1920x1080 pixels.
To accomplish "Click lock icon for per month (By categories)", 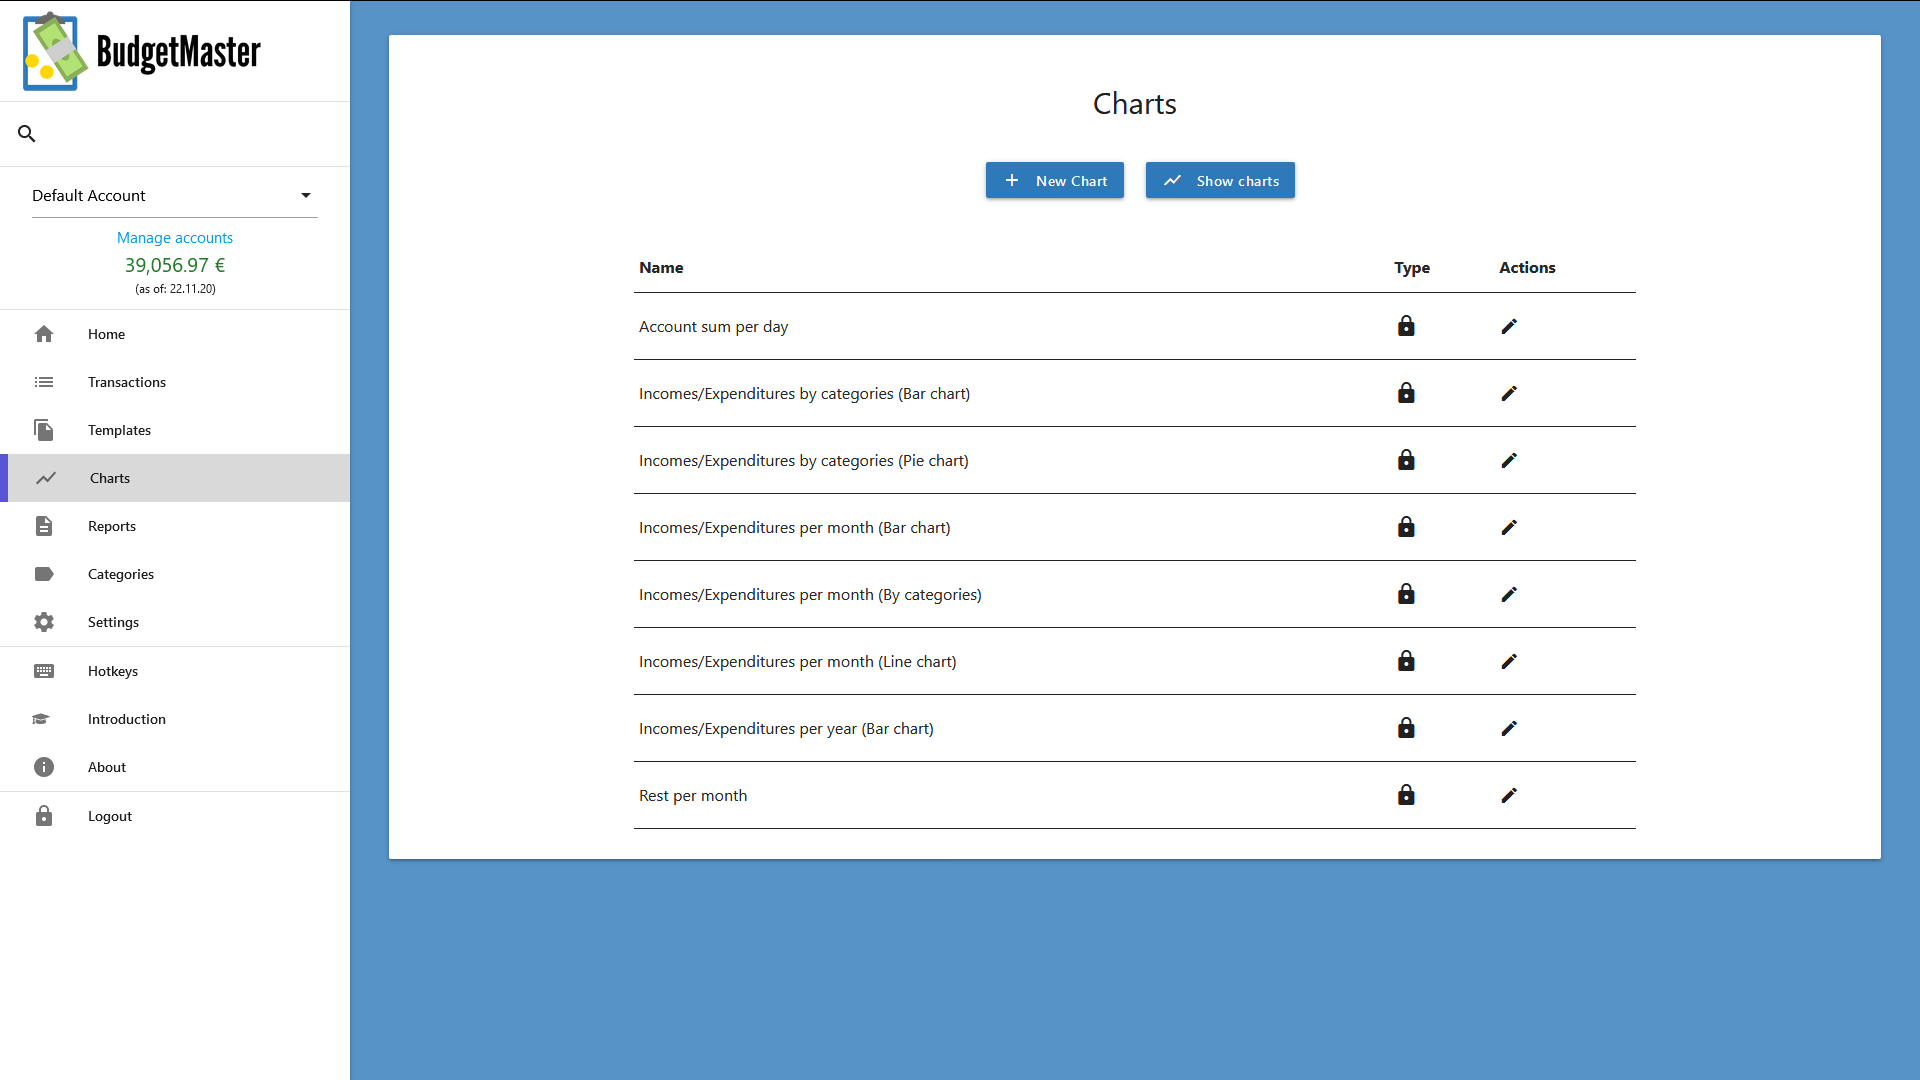I will pyautogui.click(x=1406, y=594).
